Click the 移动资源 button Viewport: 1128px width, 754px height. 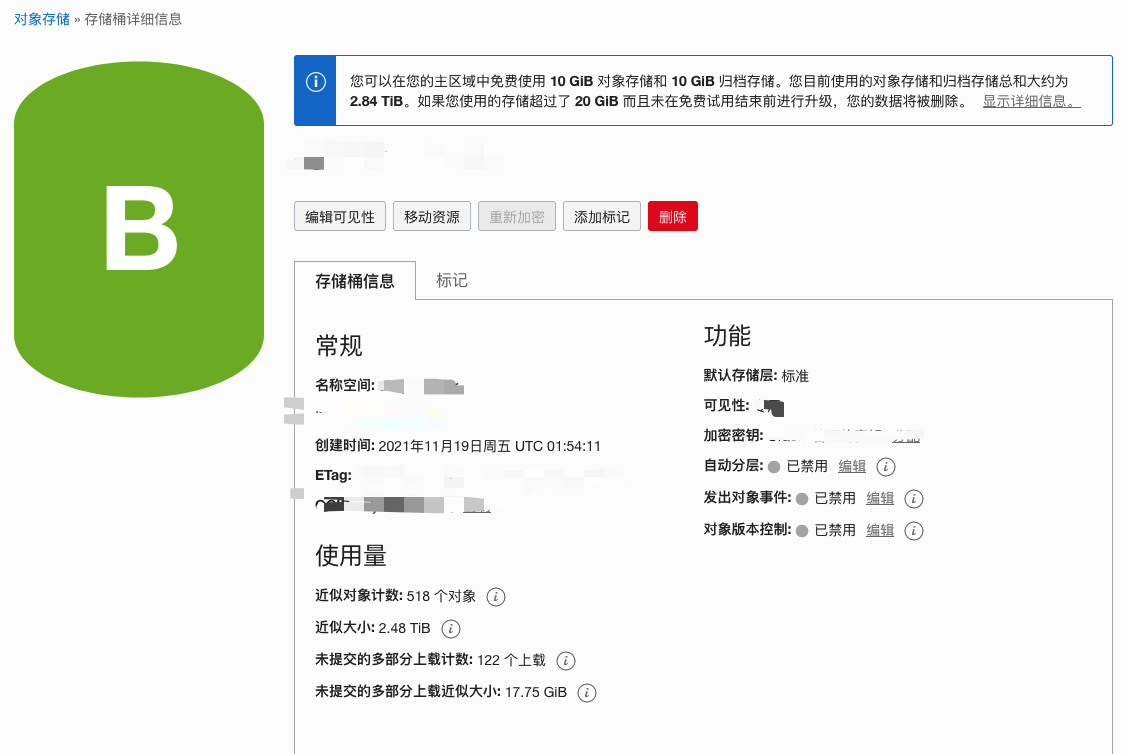tap(431, 215)
